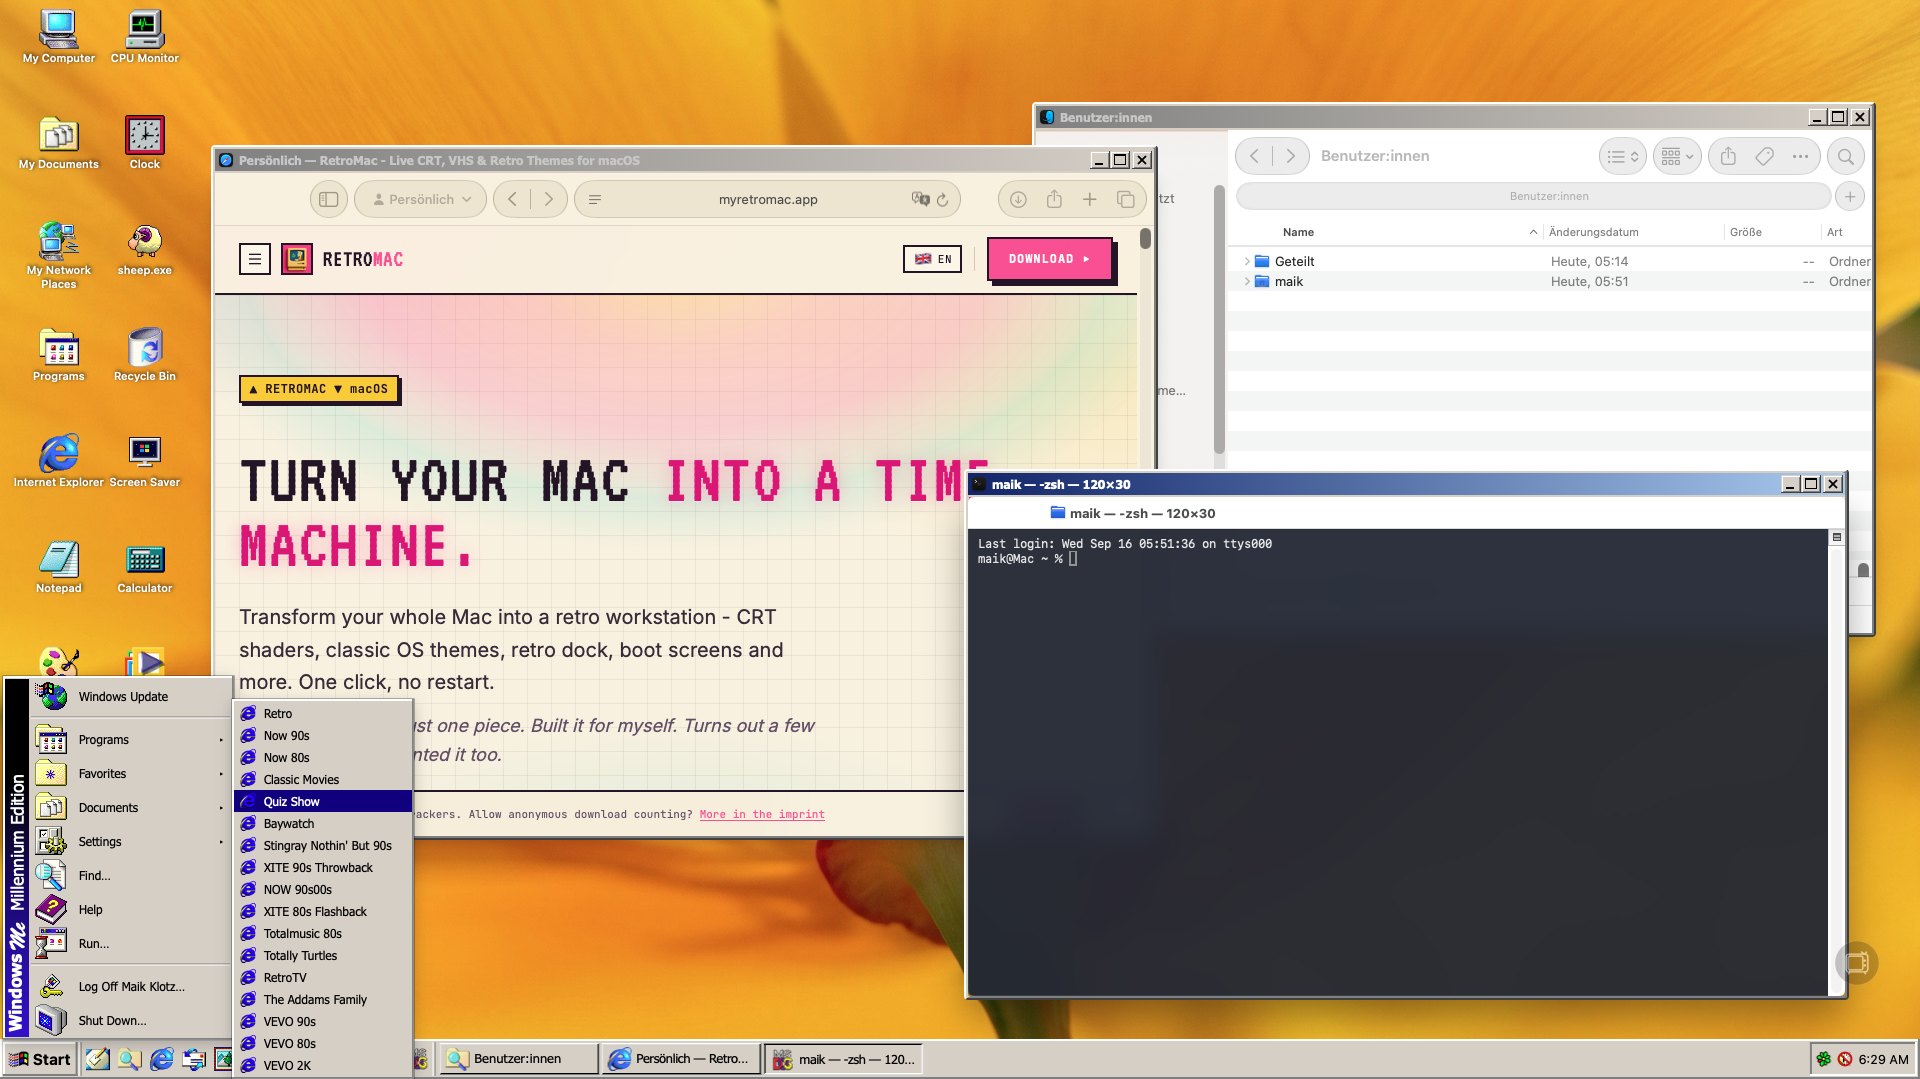
Task: Open the Clock desktop icon
Action: pos(145,143)
